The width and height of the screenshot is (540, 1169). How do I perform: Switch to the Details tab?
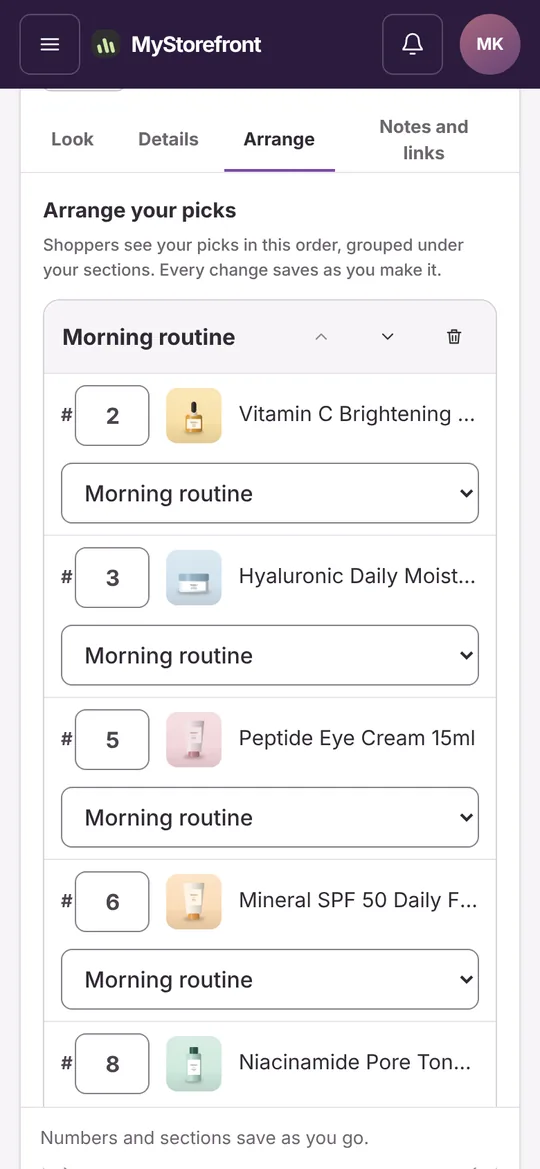click(169, 139)
